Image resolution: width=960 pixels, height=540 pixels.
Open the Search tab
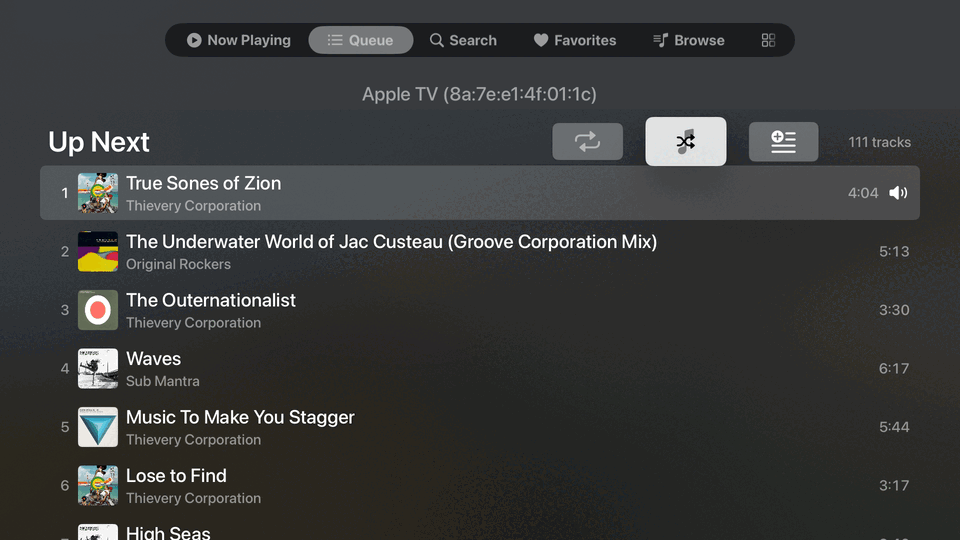tap(463, 40)
